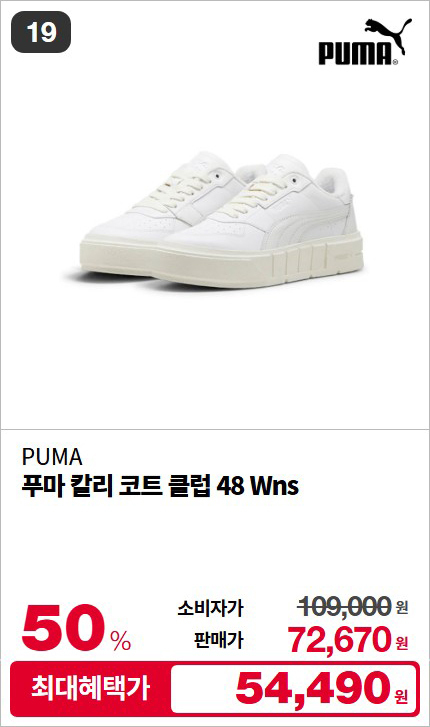Click the red 72,670원 sale price
Image resolution: width=430 pixels, height=727 pixels.
coord(348,639)
